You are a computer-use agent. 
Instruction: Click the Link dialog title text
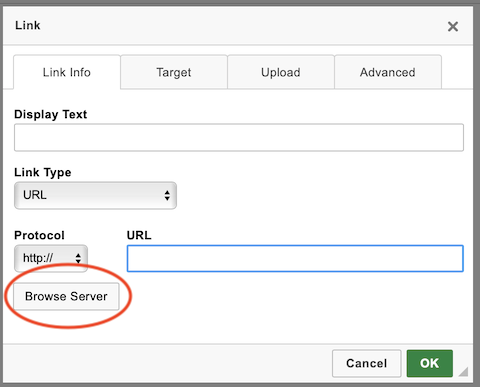click(x=28, y=25)
